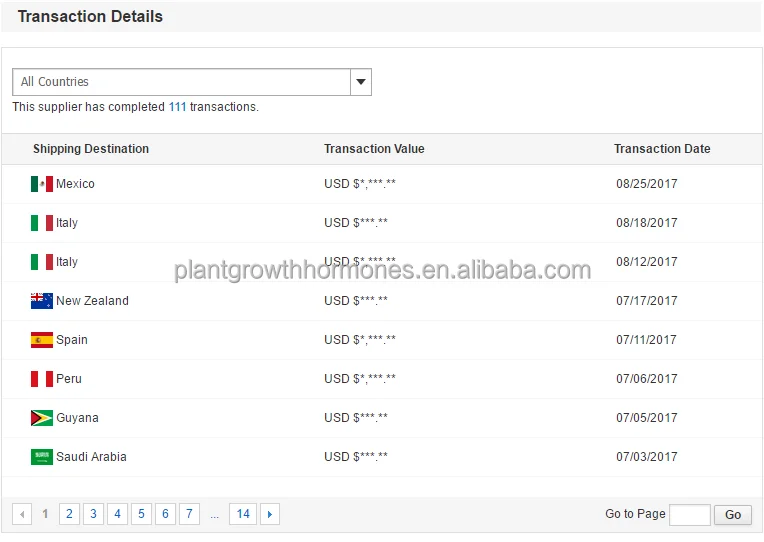
Task: Click the Spain flag icon
Action: coord(42,340)
